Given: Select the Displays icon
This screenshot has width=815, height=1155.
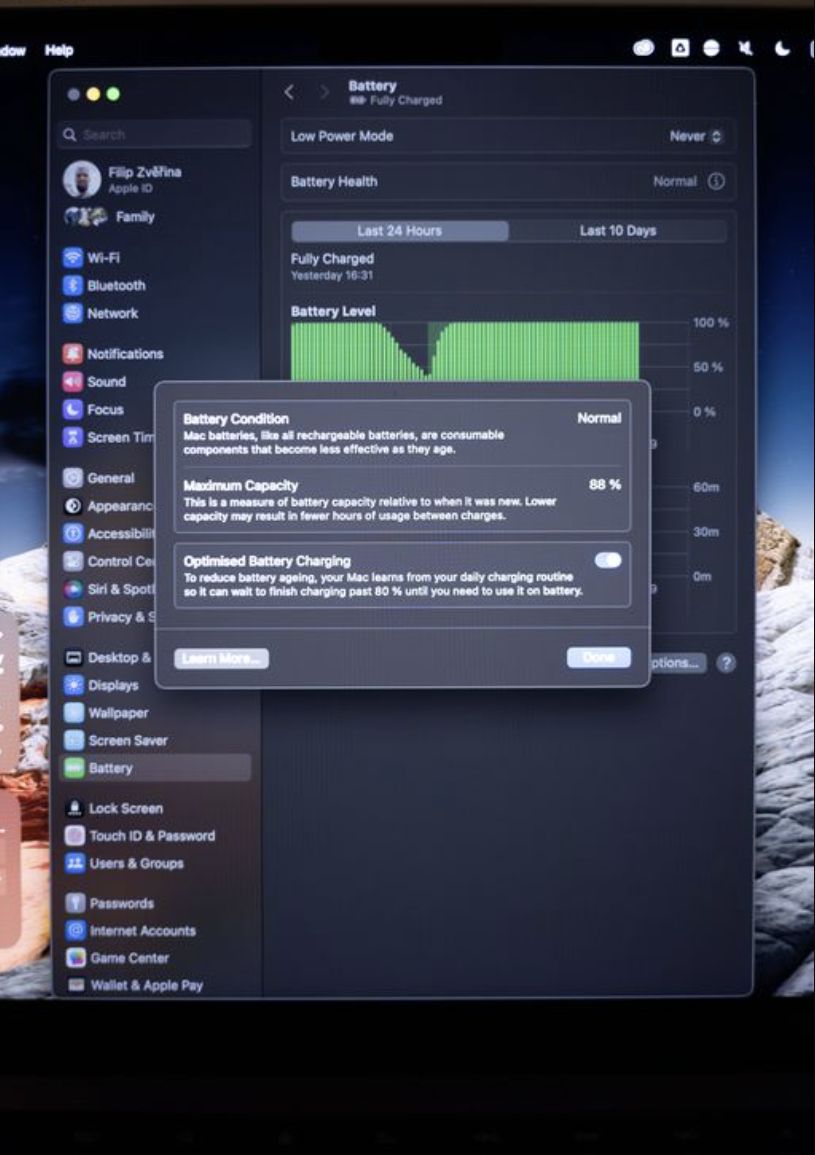Looking at the screenshot, I should [73, 685].
